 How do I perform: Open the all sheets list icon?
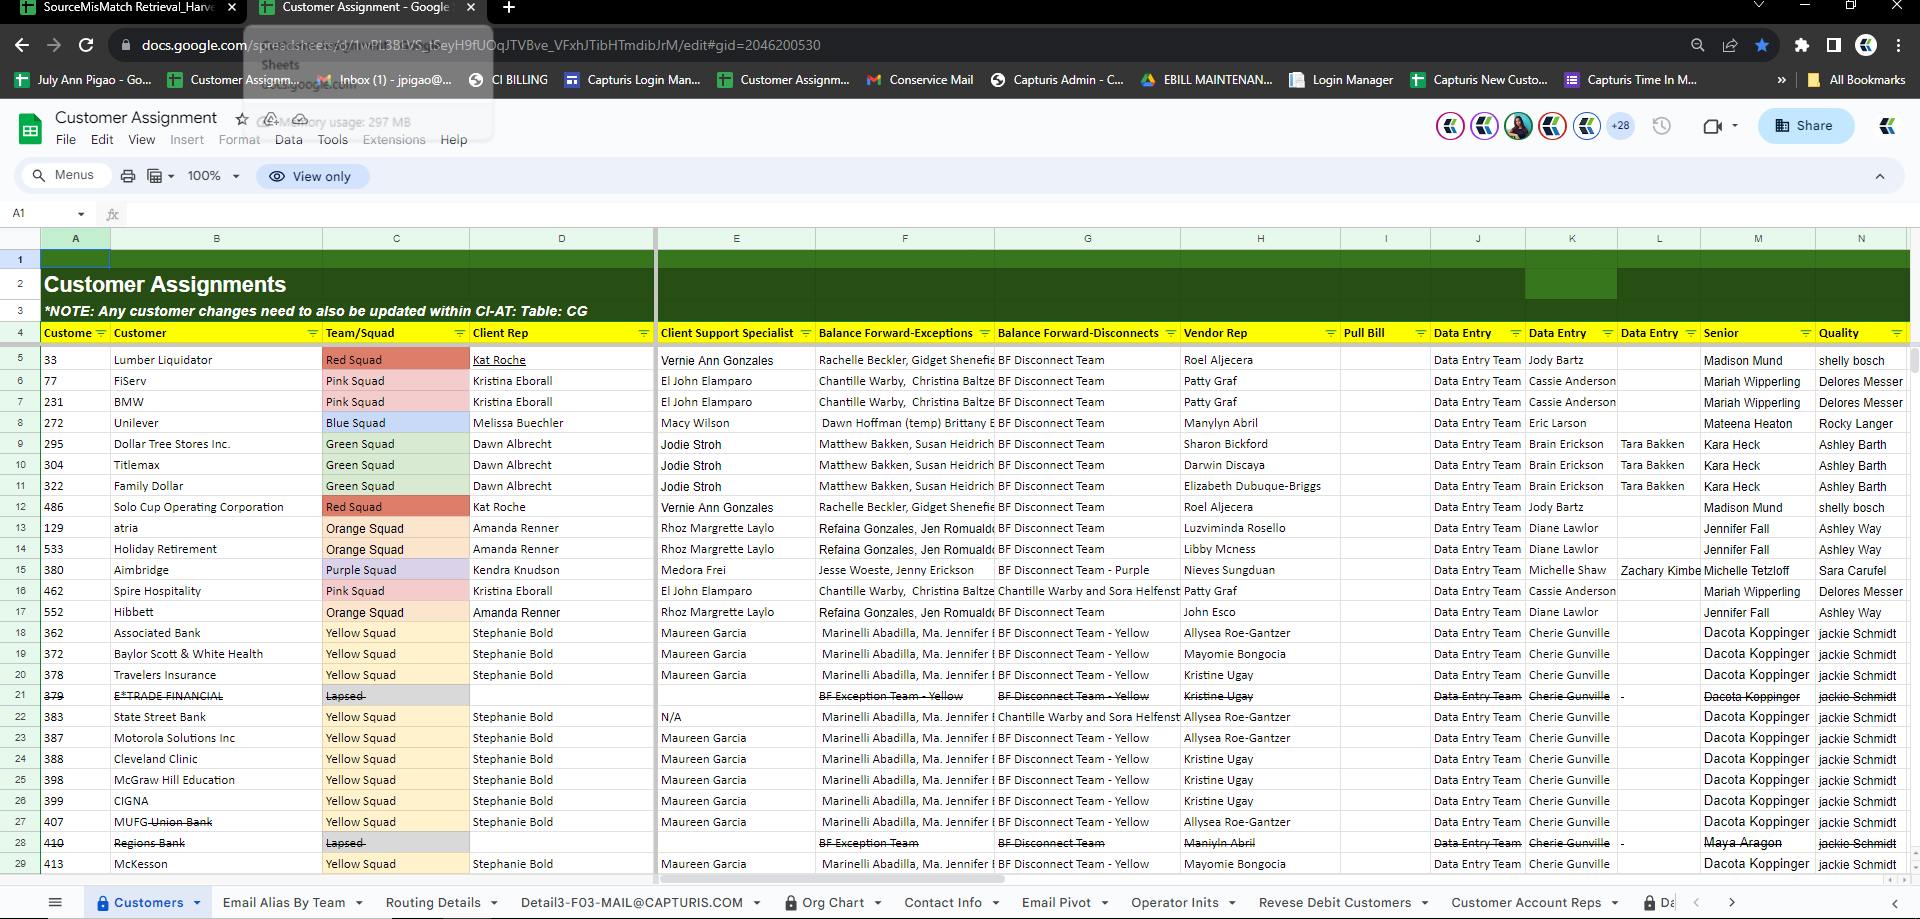[55, 902]
